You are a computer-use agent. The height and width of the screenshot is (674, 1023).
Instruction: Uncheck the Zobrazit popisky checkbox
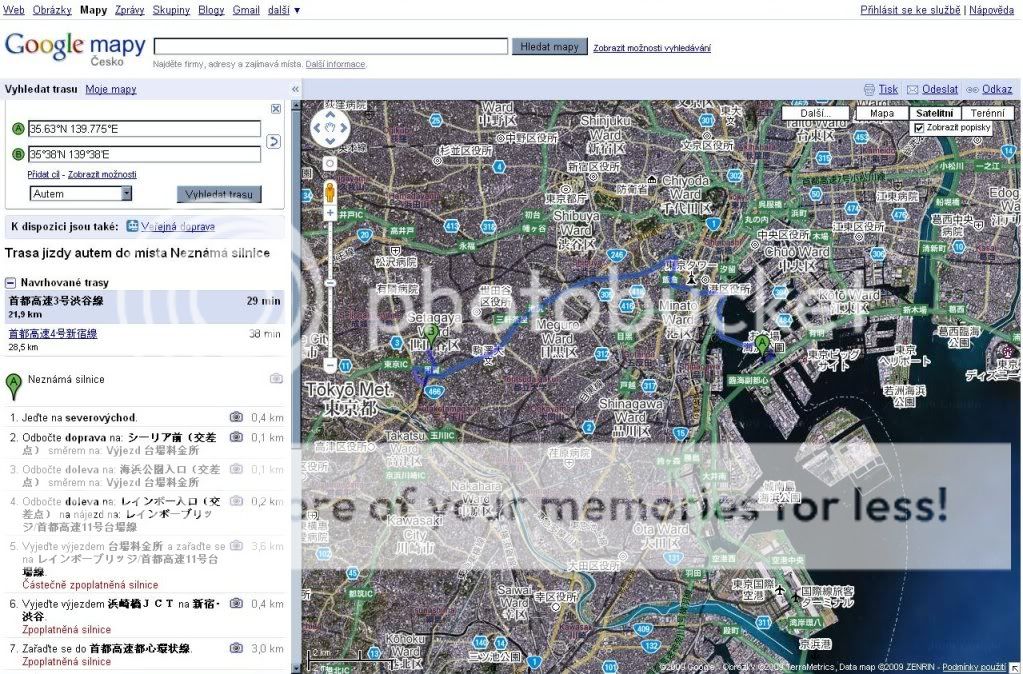pyautogui.click(x=919, y=128)
